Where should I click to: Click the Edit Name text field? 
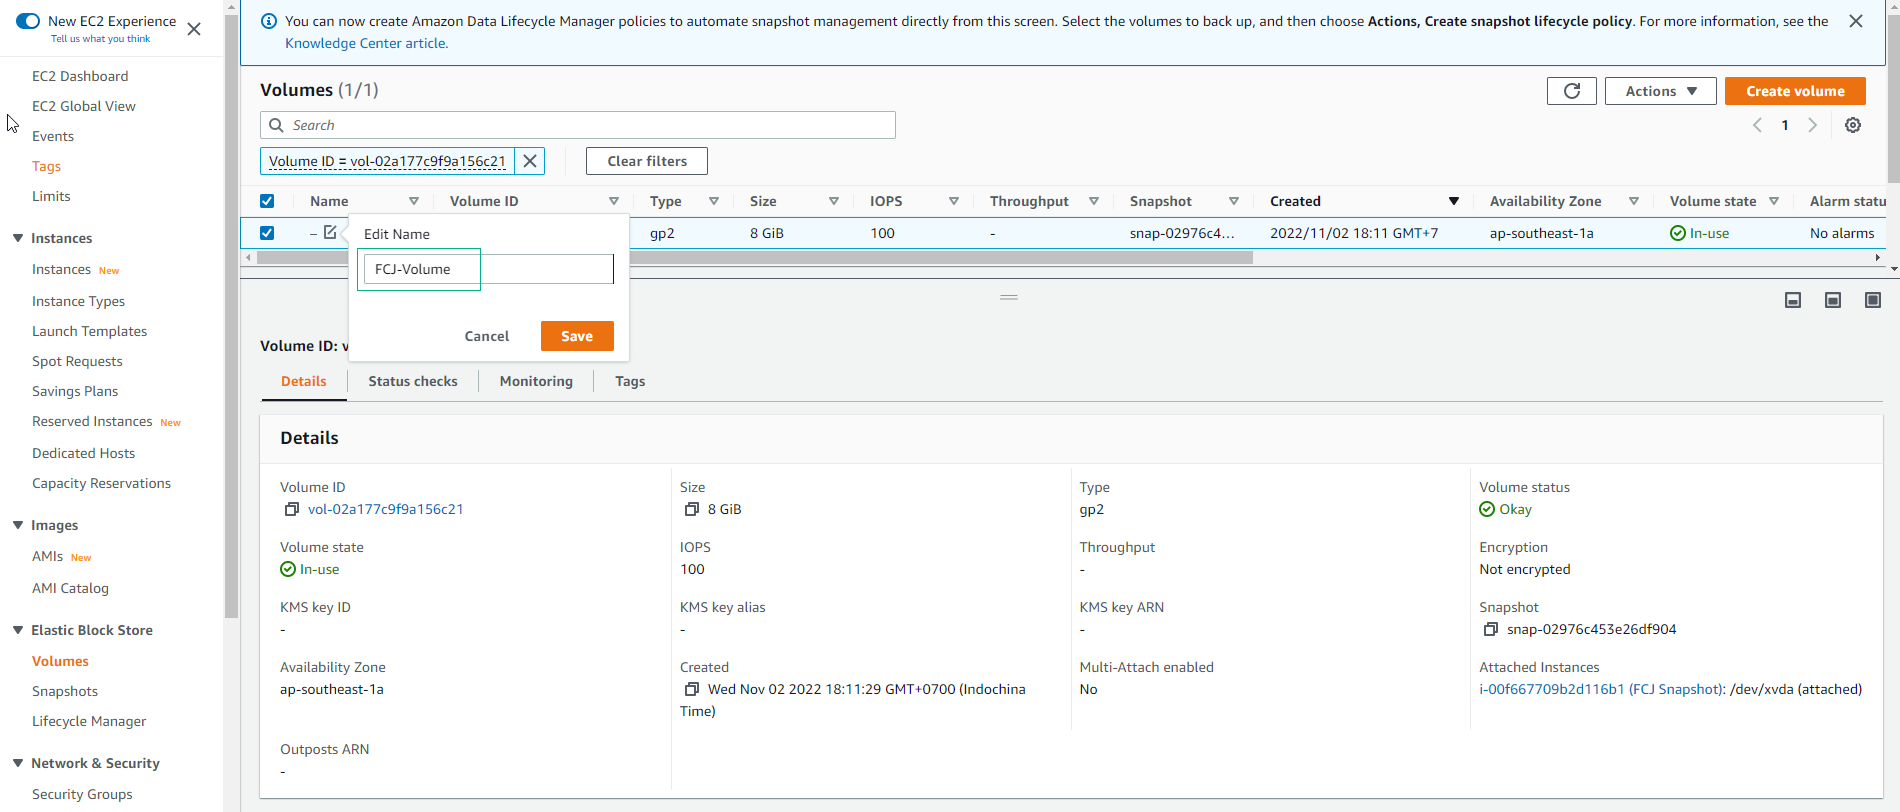click(488, 269)
